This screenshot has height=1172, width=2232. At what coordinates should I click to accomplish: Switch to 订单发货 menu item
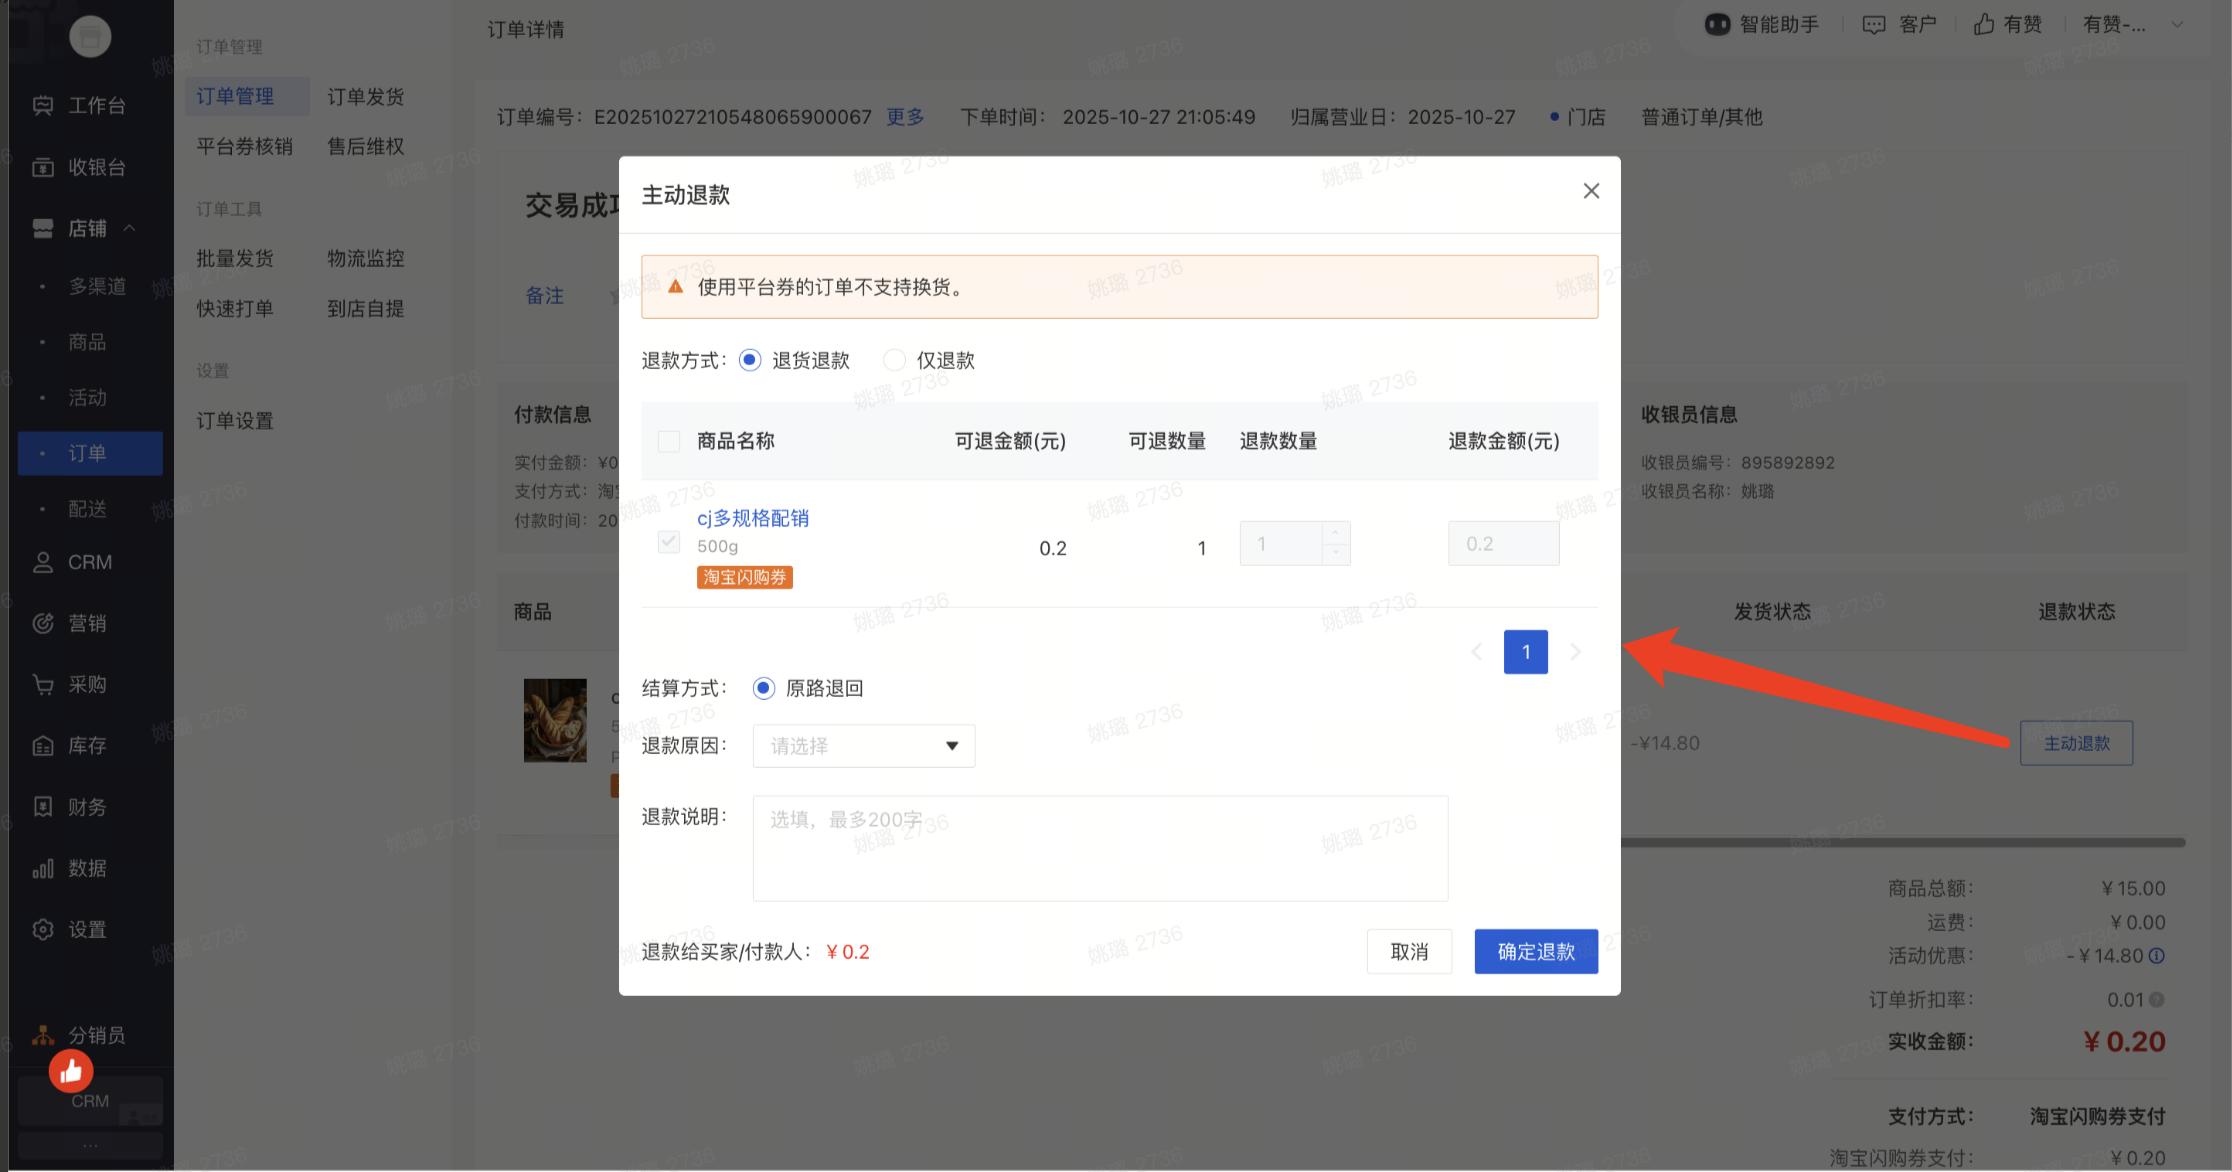pyautogui.click(x=366, y=96)
